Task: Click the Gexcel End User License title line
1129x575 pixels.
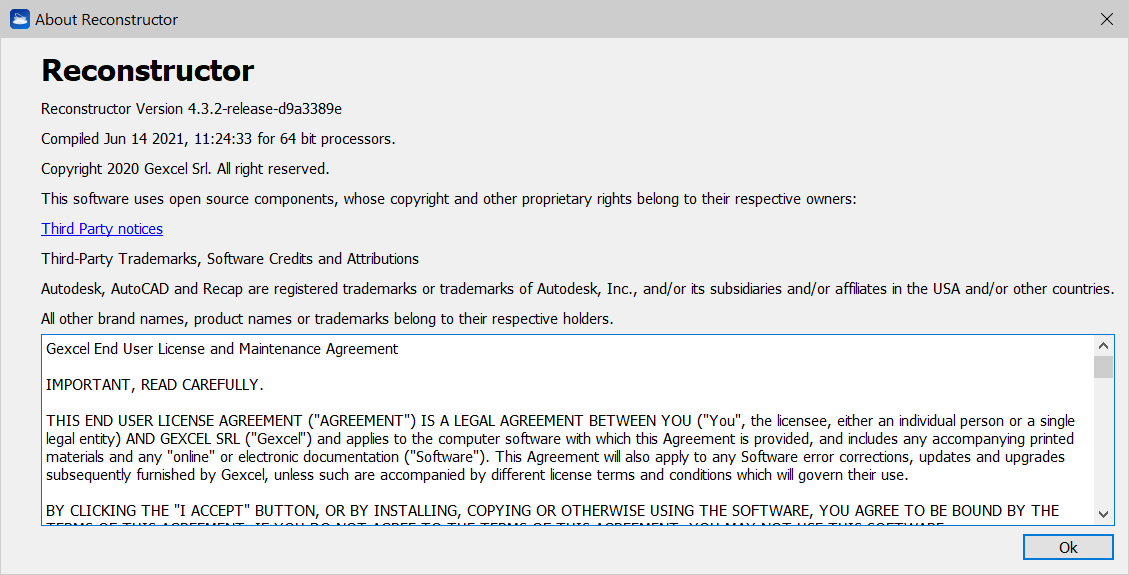Action: (222, 349)
